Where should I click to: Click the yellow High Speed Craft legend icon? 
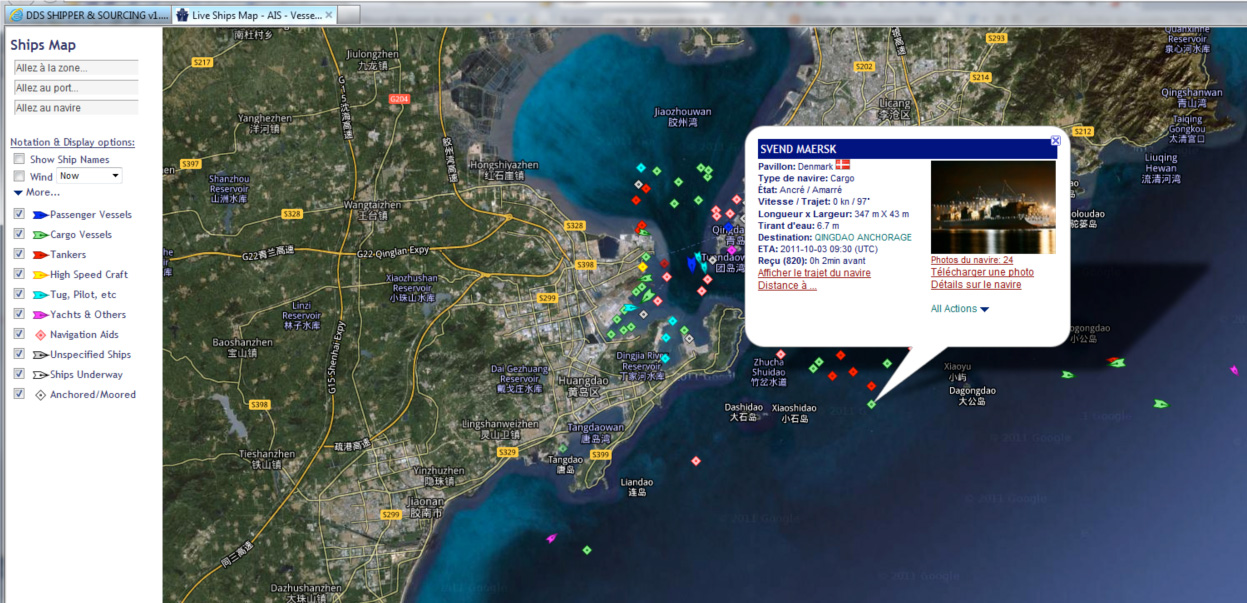pyautogui.click(x=40, y=275)
